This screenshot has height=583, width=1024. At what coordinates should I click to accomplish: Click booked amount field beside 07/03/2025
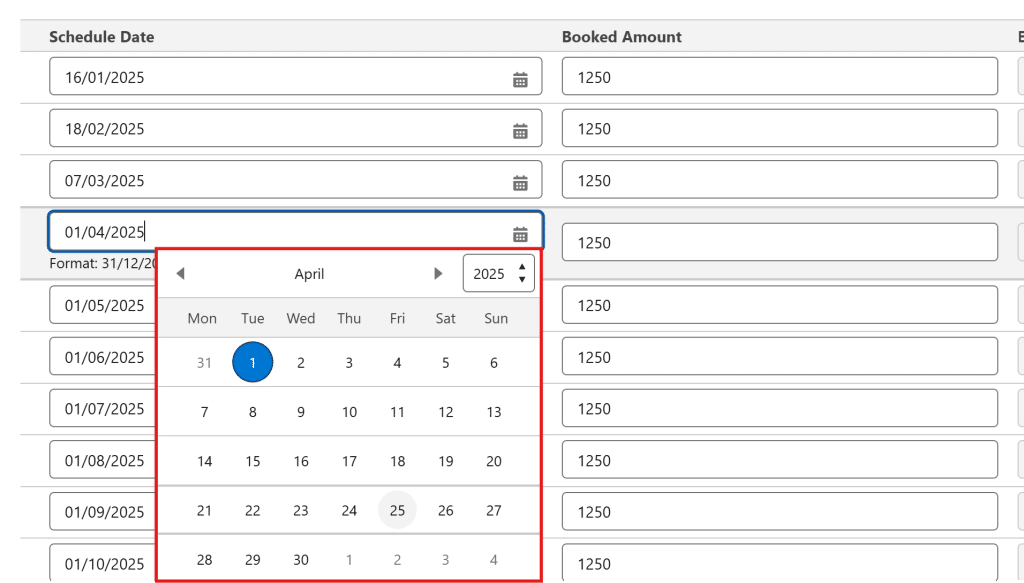click(x=779, y=181)
